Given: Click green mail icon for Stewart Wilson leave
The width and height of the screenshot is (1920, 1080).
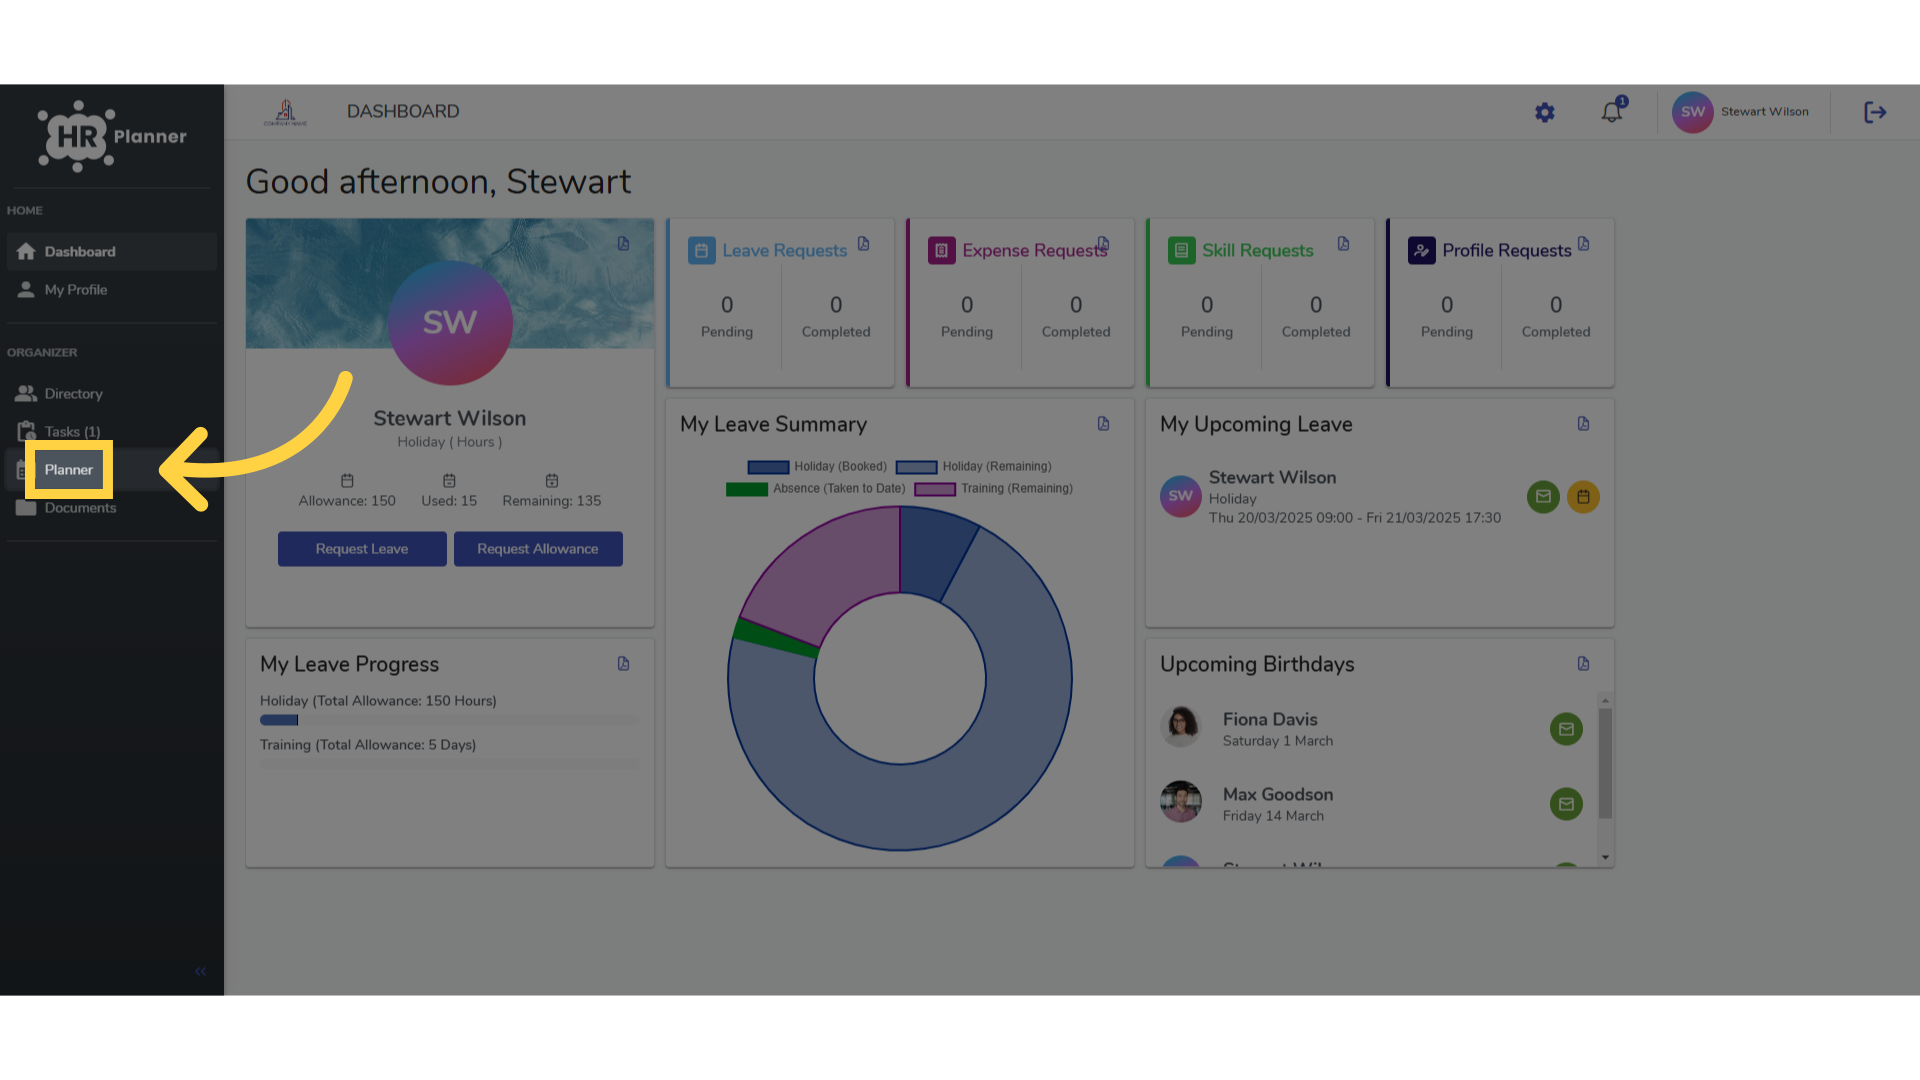Looking at the screenshot, I should point(1543,496).
